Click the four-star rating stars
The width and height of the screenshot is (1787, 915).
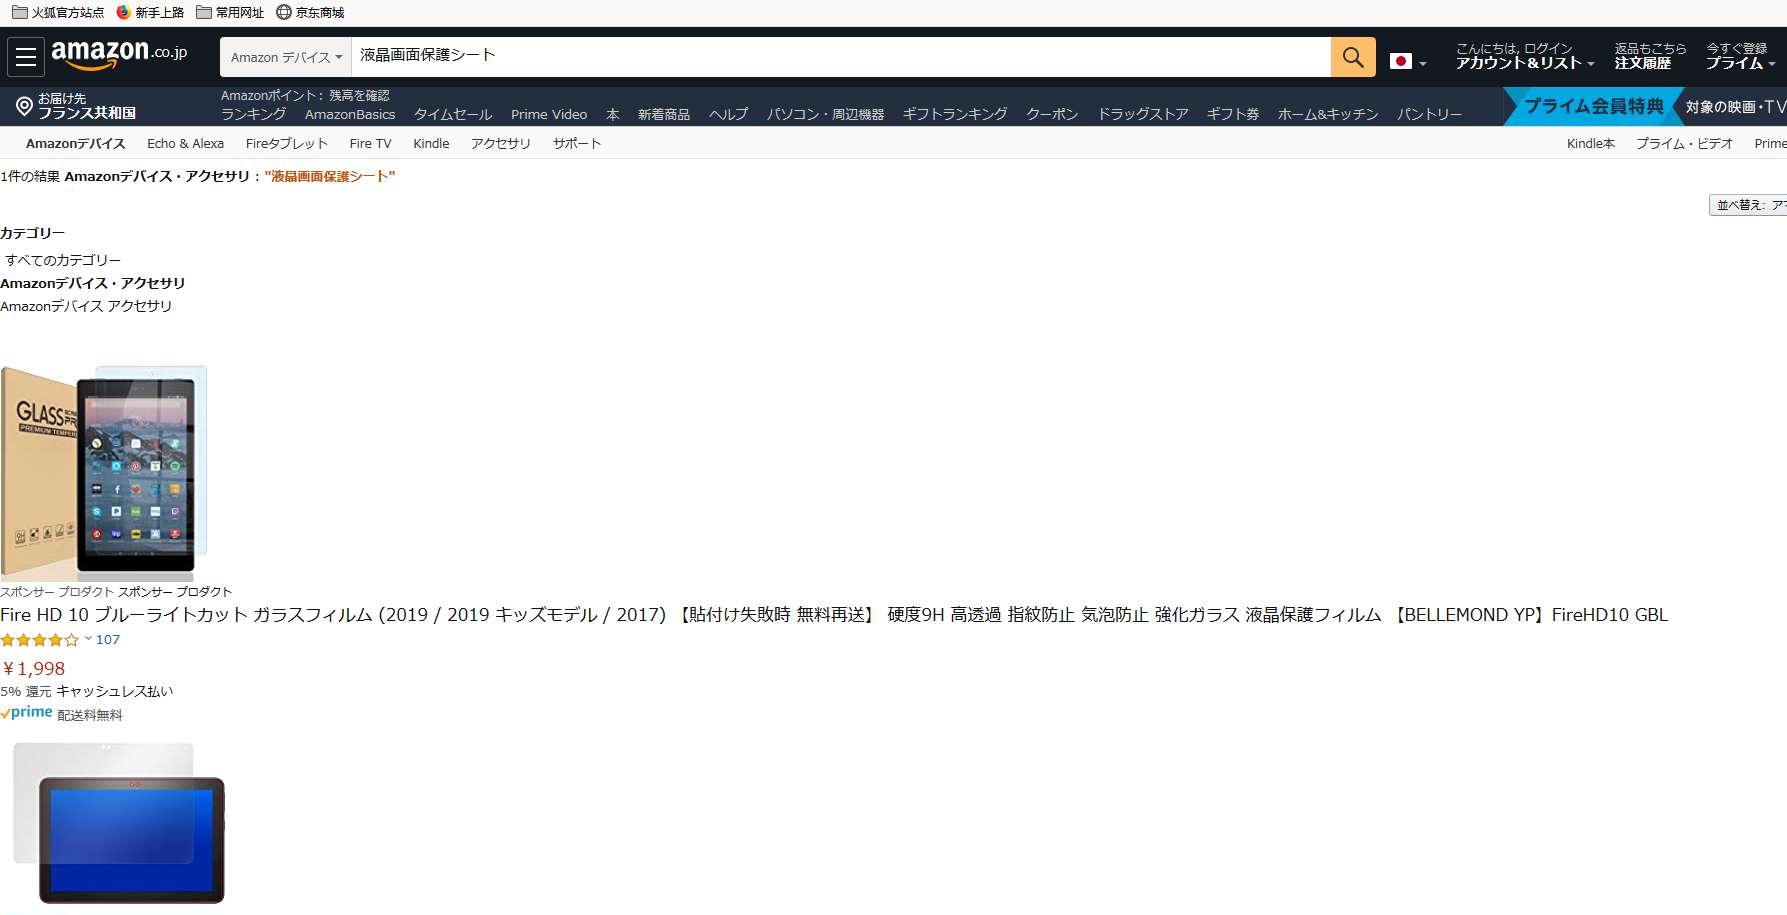[39, 640]
